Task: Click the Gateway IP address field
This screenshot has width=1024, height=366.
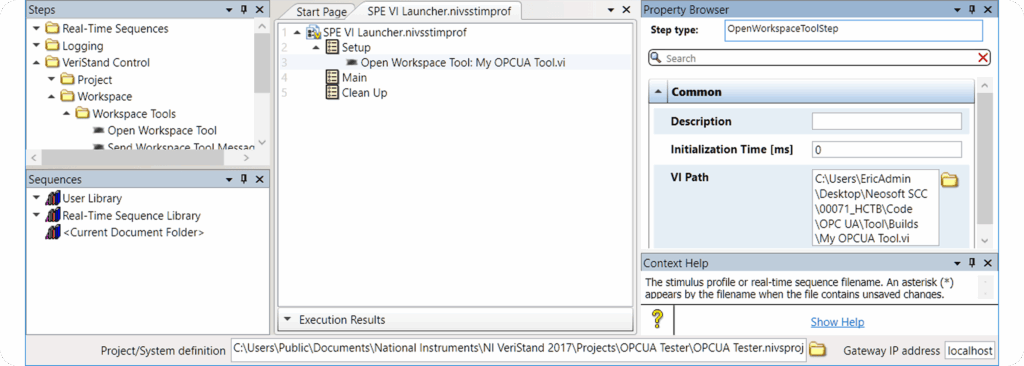Action: (x=970, y=350)
